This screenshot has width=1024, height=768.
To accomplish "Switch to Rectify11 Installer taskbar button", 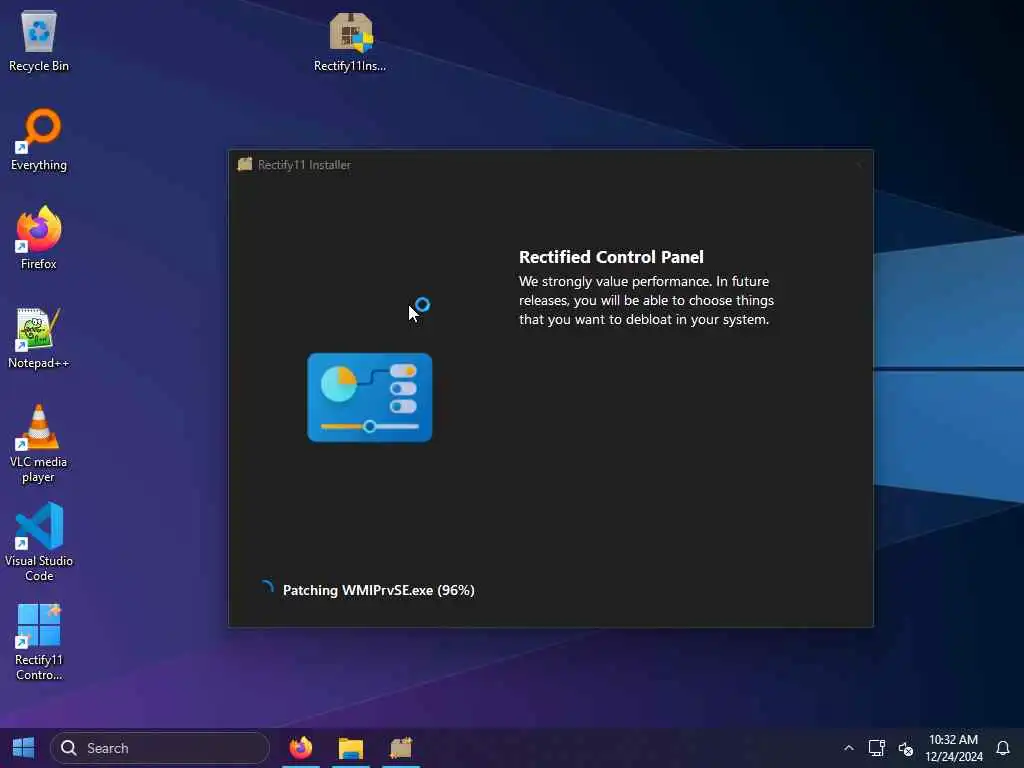I will (x=401, y=748).
